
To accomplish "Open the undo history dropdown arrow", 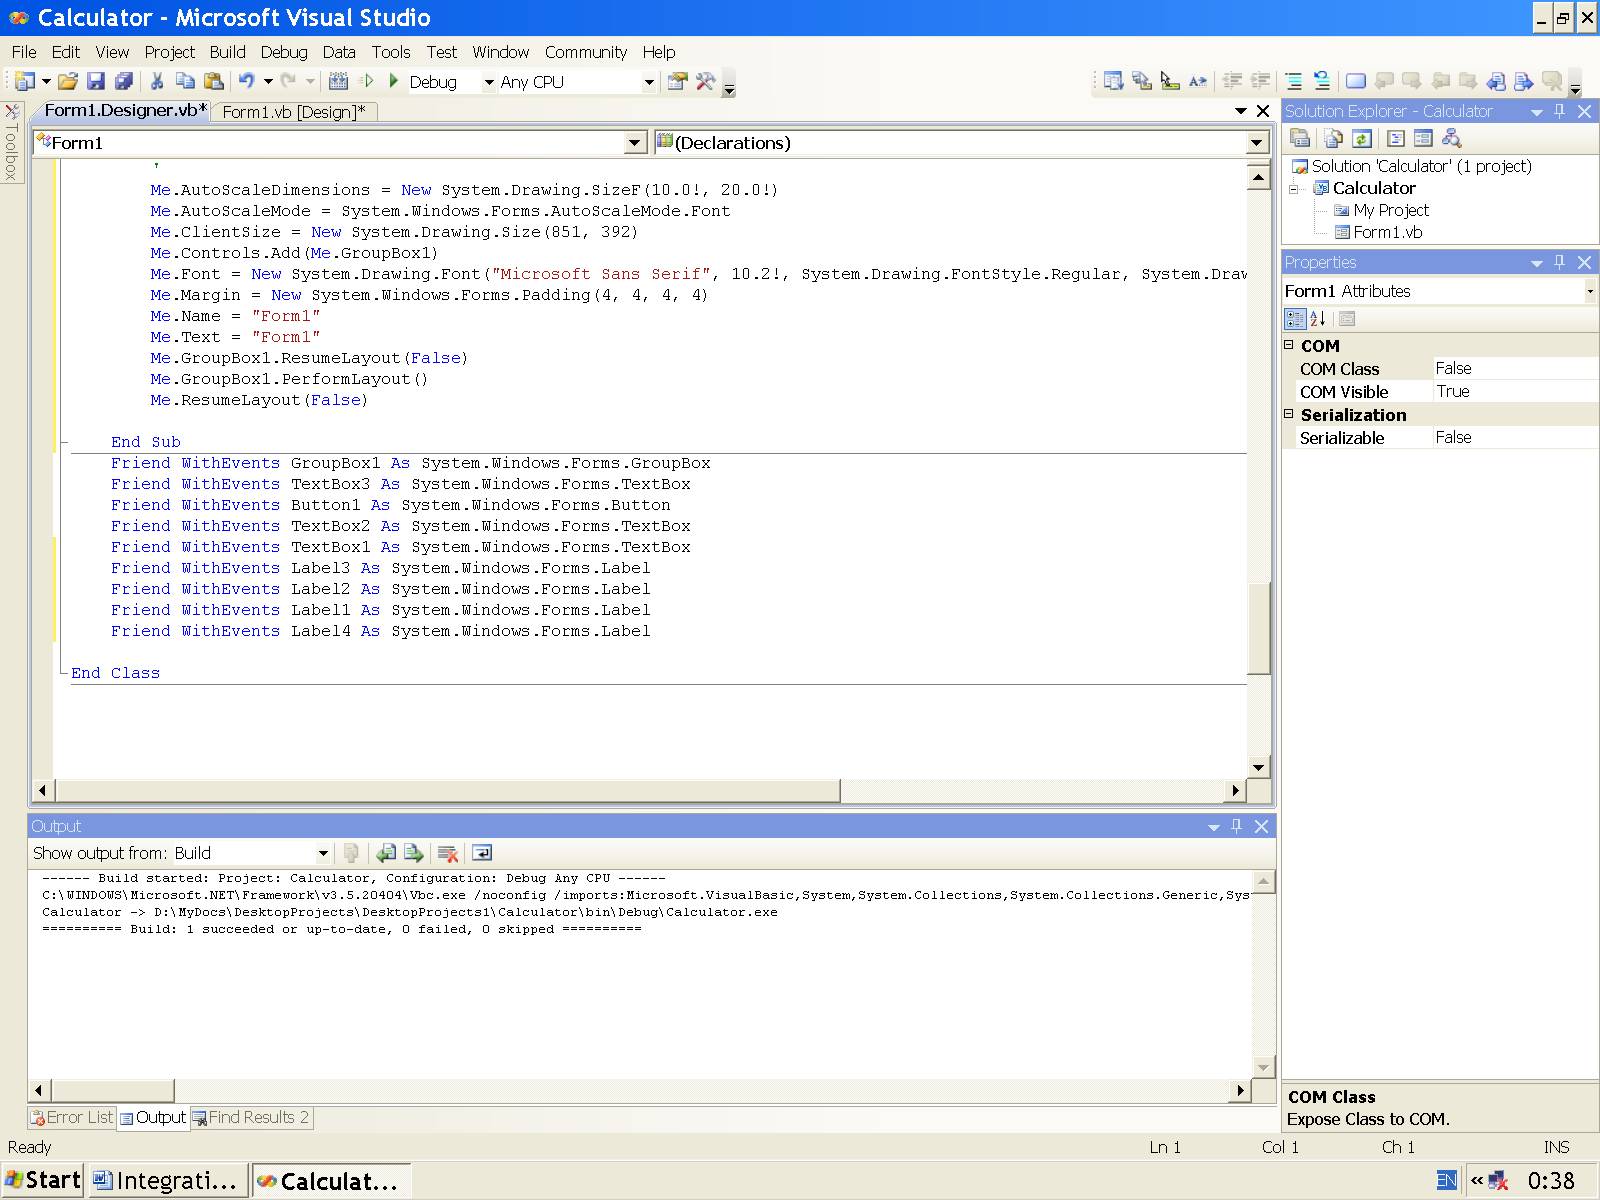I will [x=268, y=82].
